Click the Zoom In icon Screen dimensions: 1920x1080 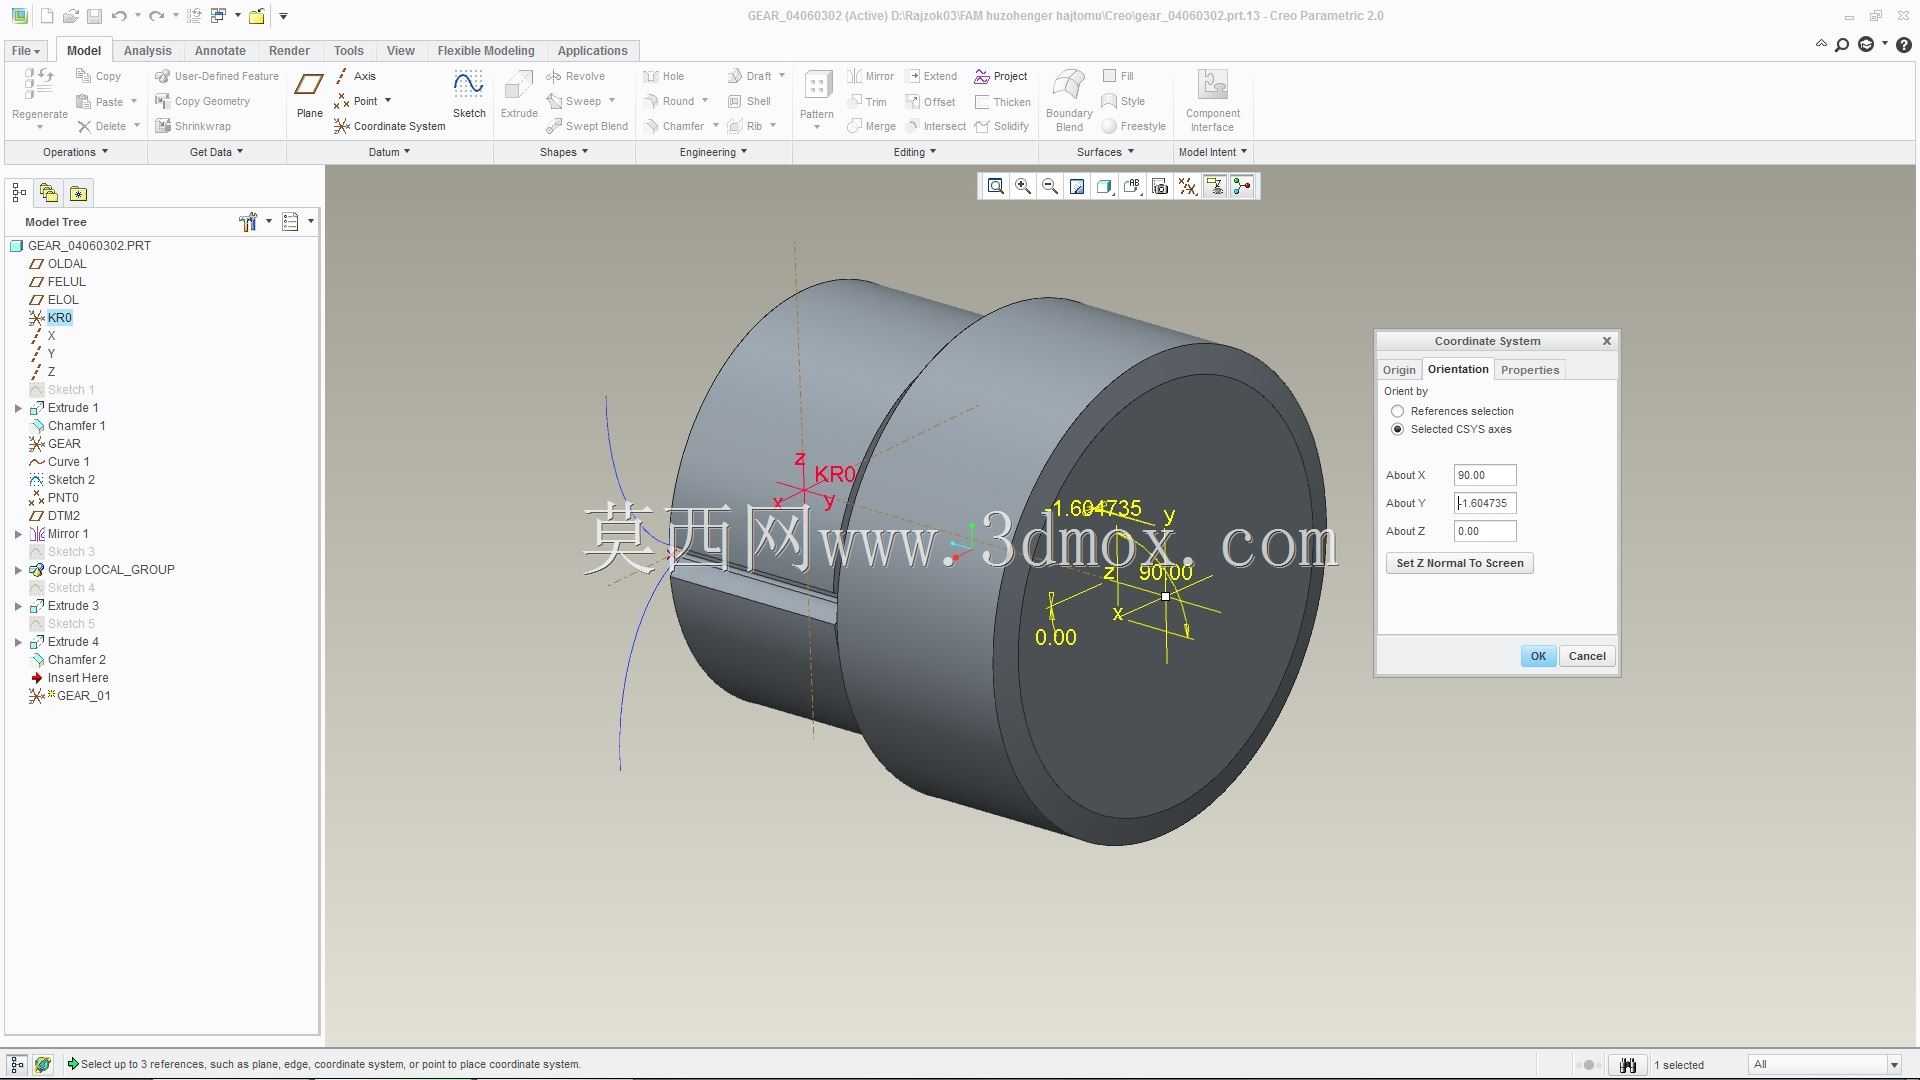[x=1022, y=186]
